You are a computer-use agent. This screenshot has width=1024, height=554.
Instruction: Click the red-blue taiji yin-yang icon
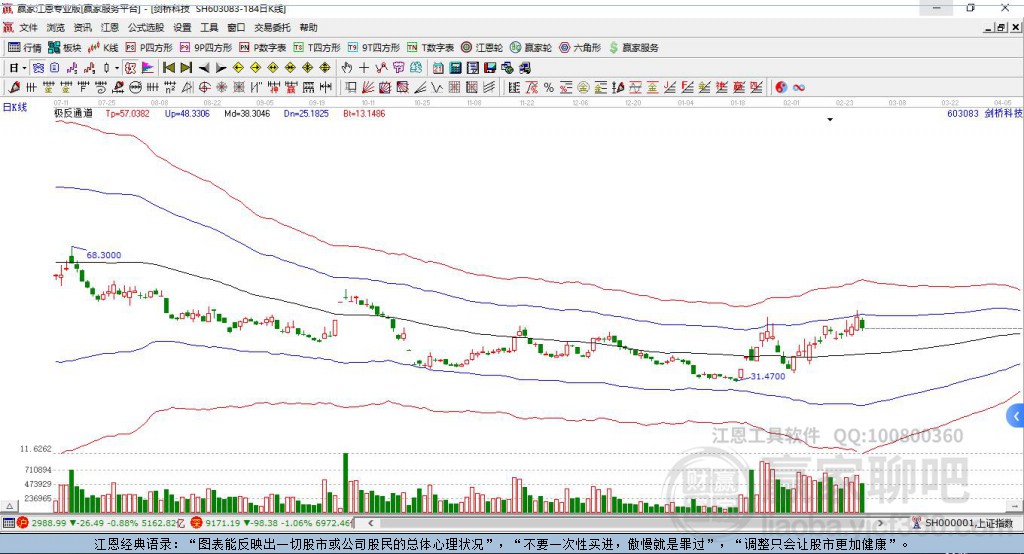781,87
